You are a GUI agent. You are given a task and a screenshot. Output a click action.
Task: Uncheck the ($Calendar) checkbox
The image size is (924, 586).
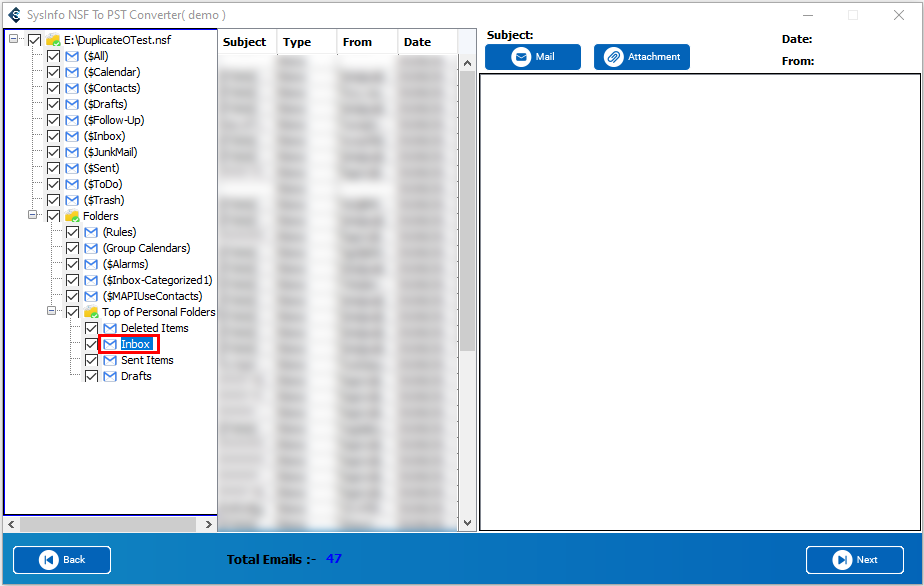[x=53, y=72]
